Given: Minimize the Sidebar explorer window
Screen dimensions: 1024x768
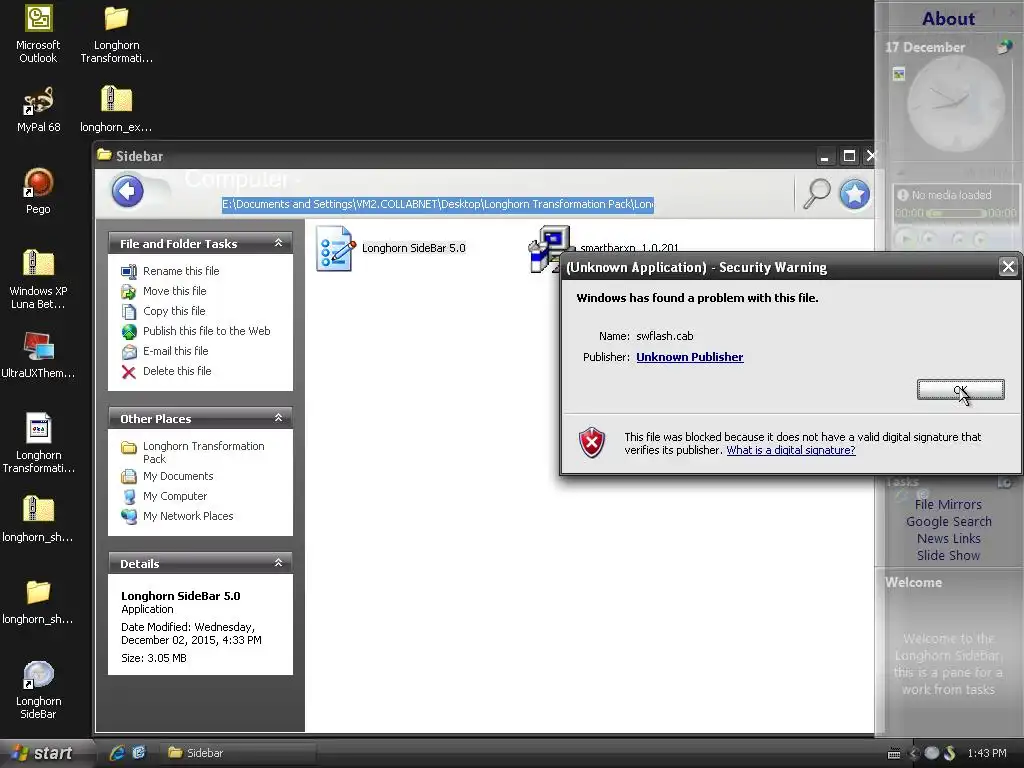Looking at the screenshot, I should [825, 157].
